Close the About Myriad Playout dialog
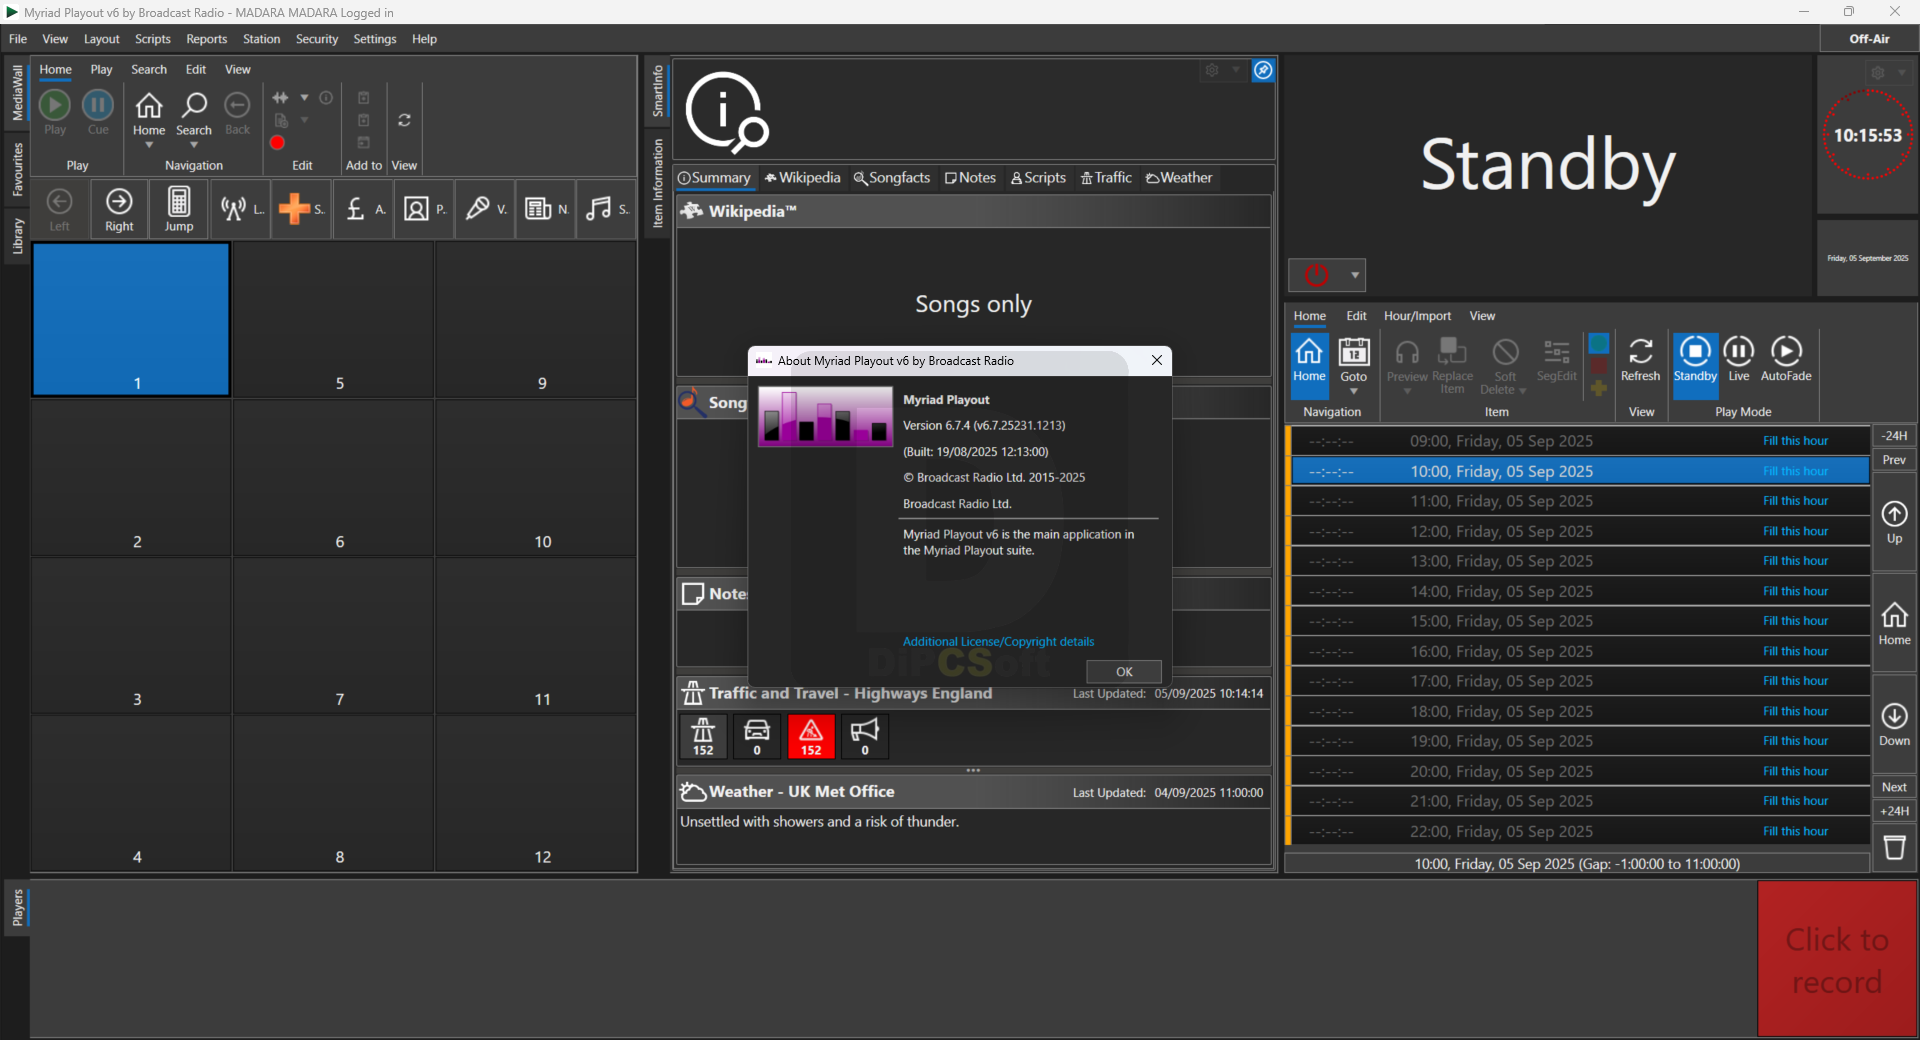1920x1040 pixels. point(1156,361)
